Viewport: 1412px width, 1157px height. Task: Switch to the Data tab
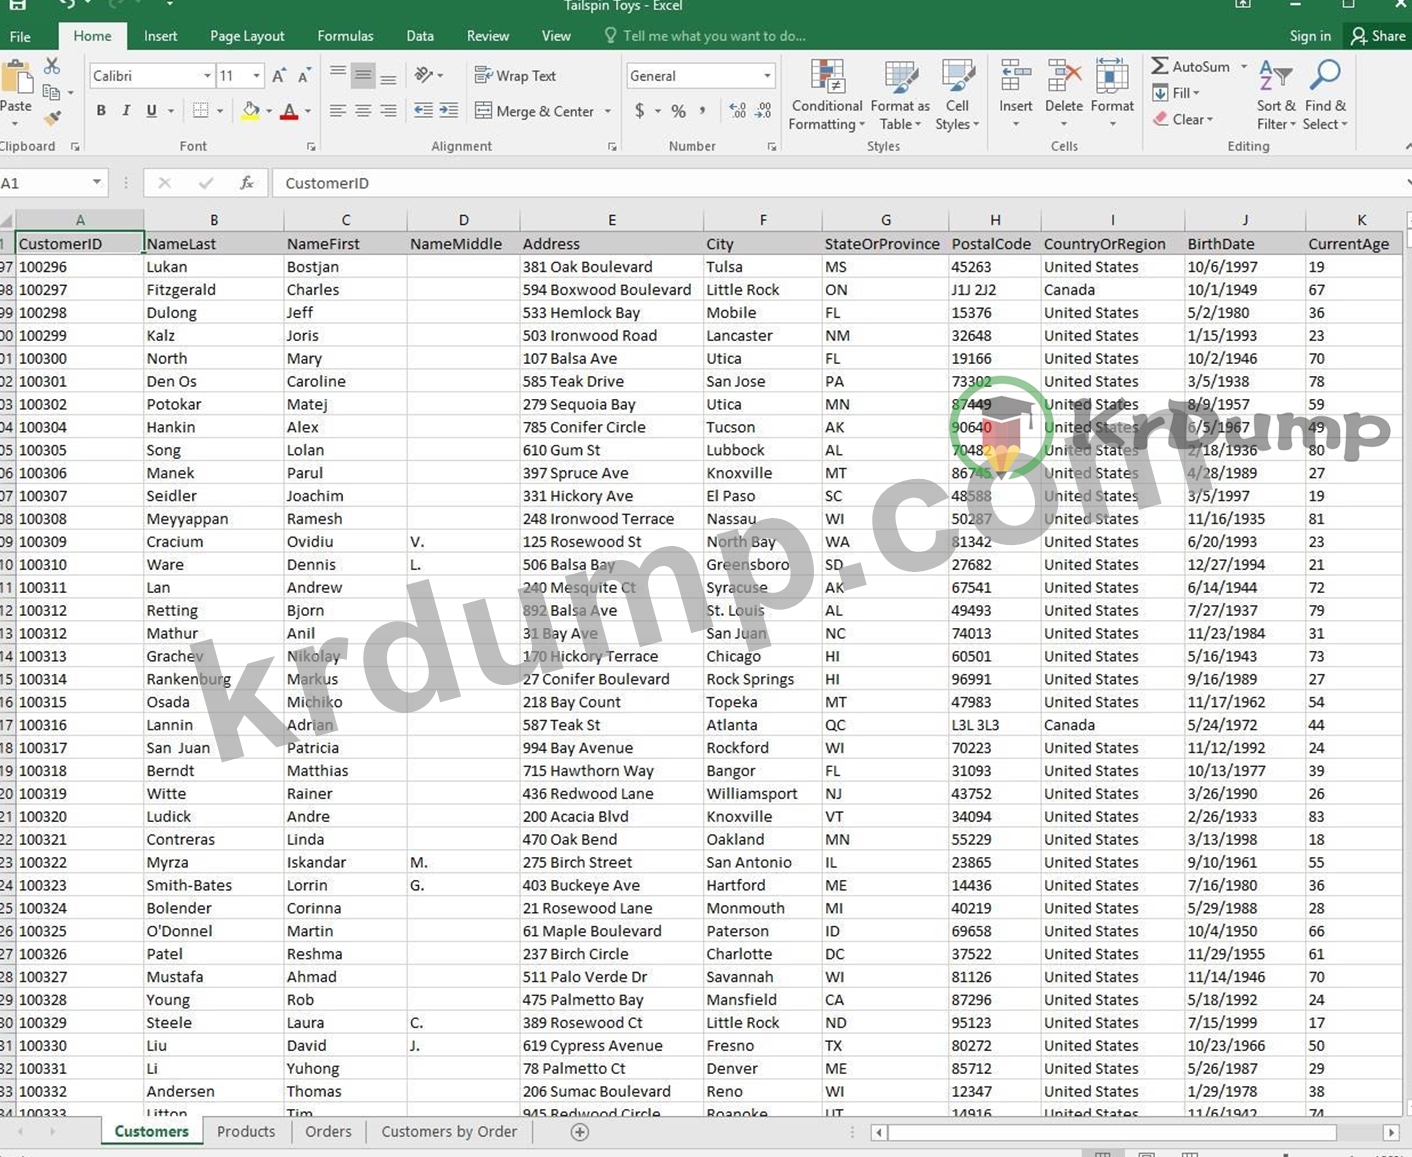pos(420,36)
